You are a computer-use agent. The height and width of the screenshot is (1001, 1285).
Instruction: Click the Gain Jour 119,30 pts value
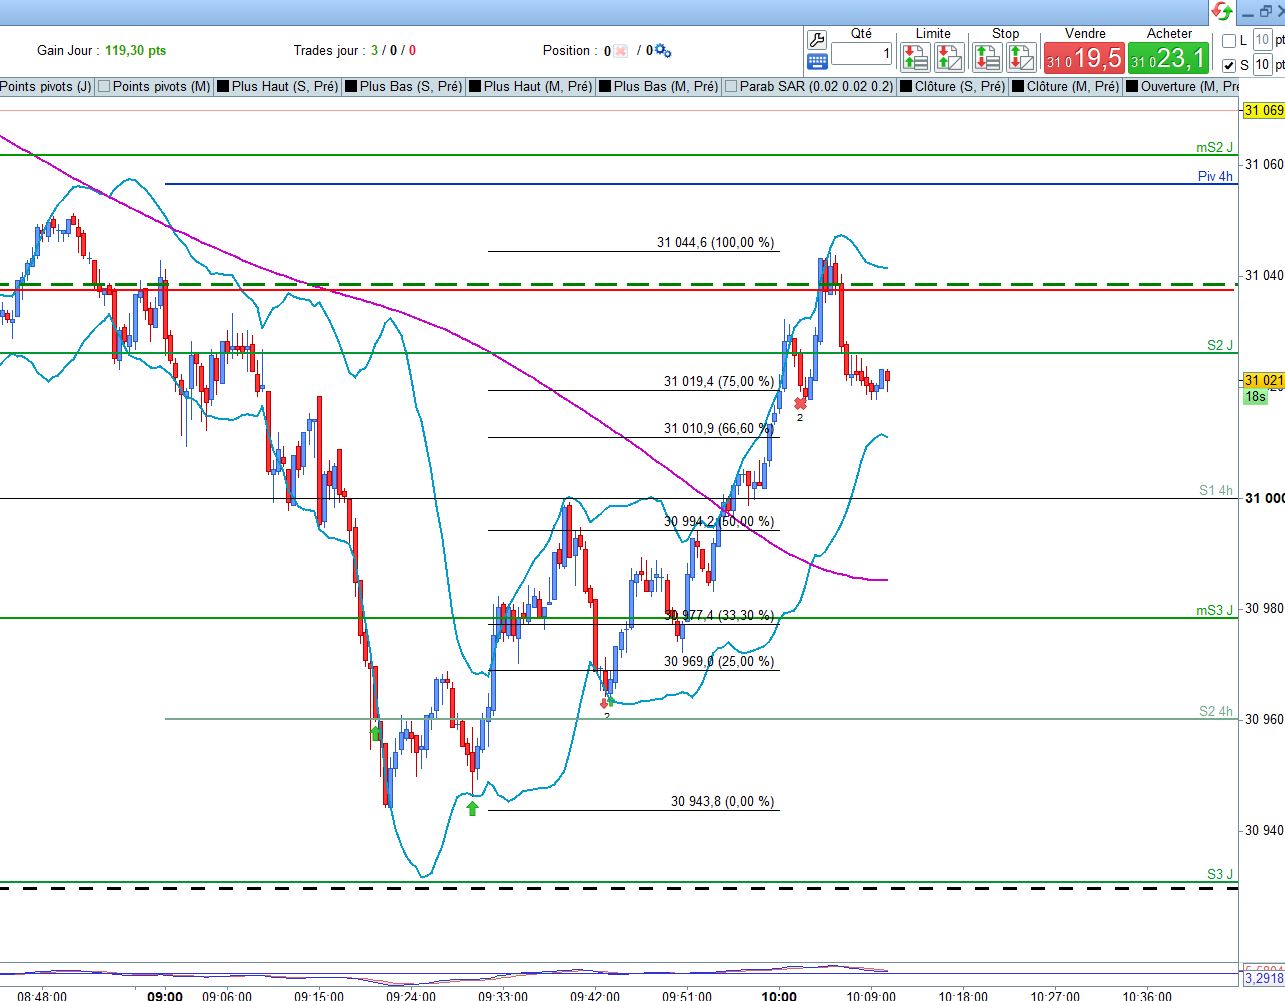coord(136,50)
